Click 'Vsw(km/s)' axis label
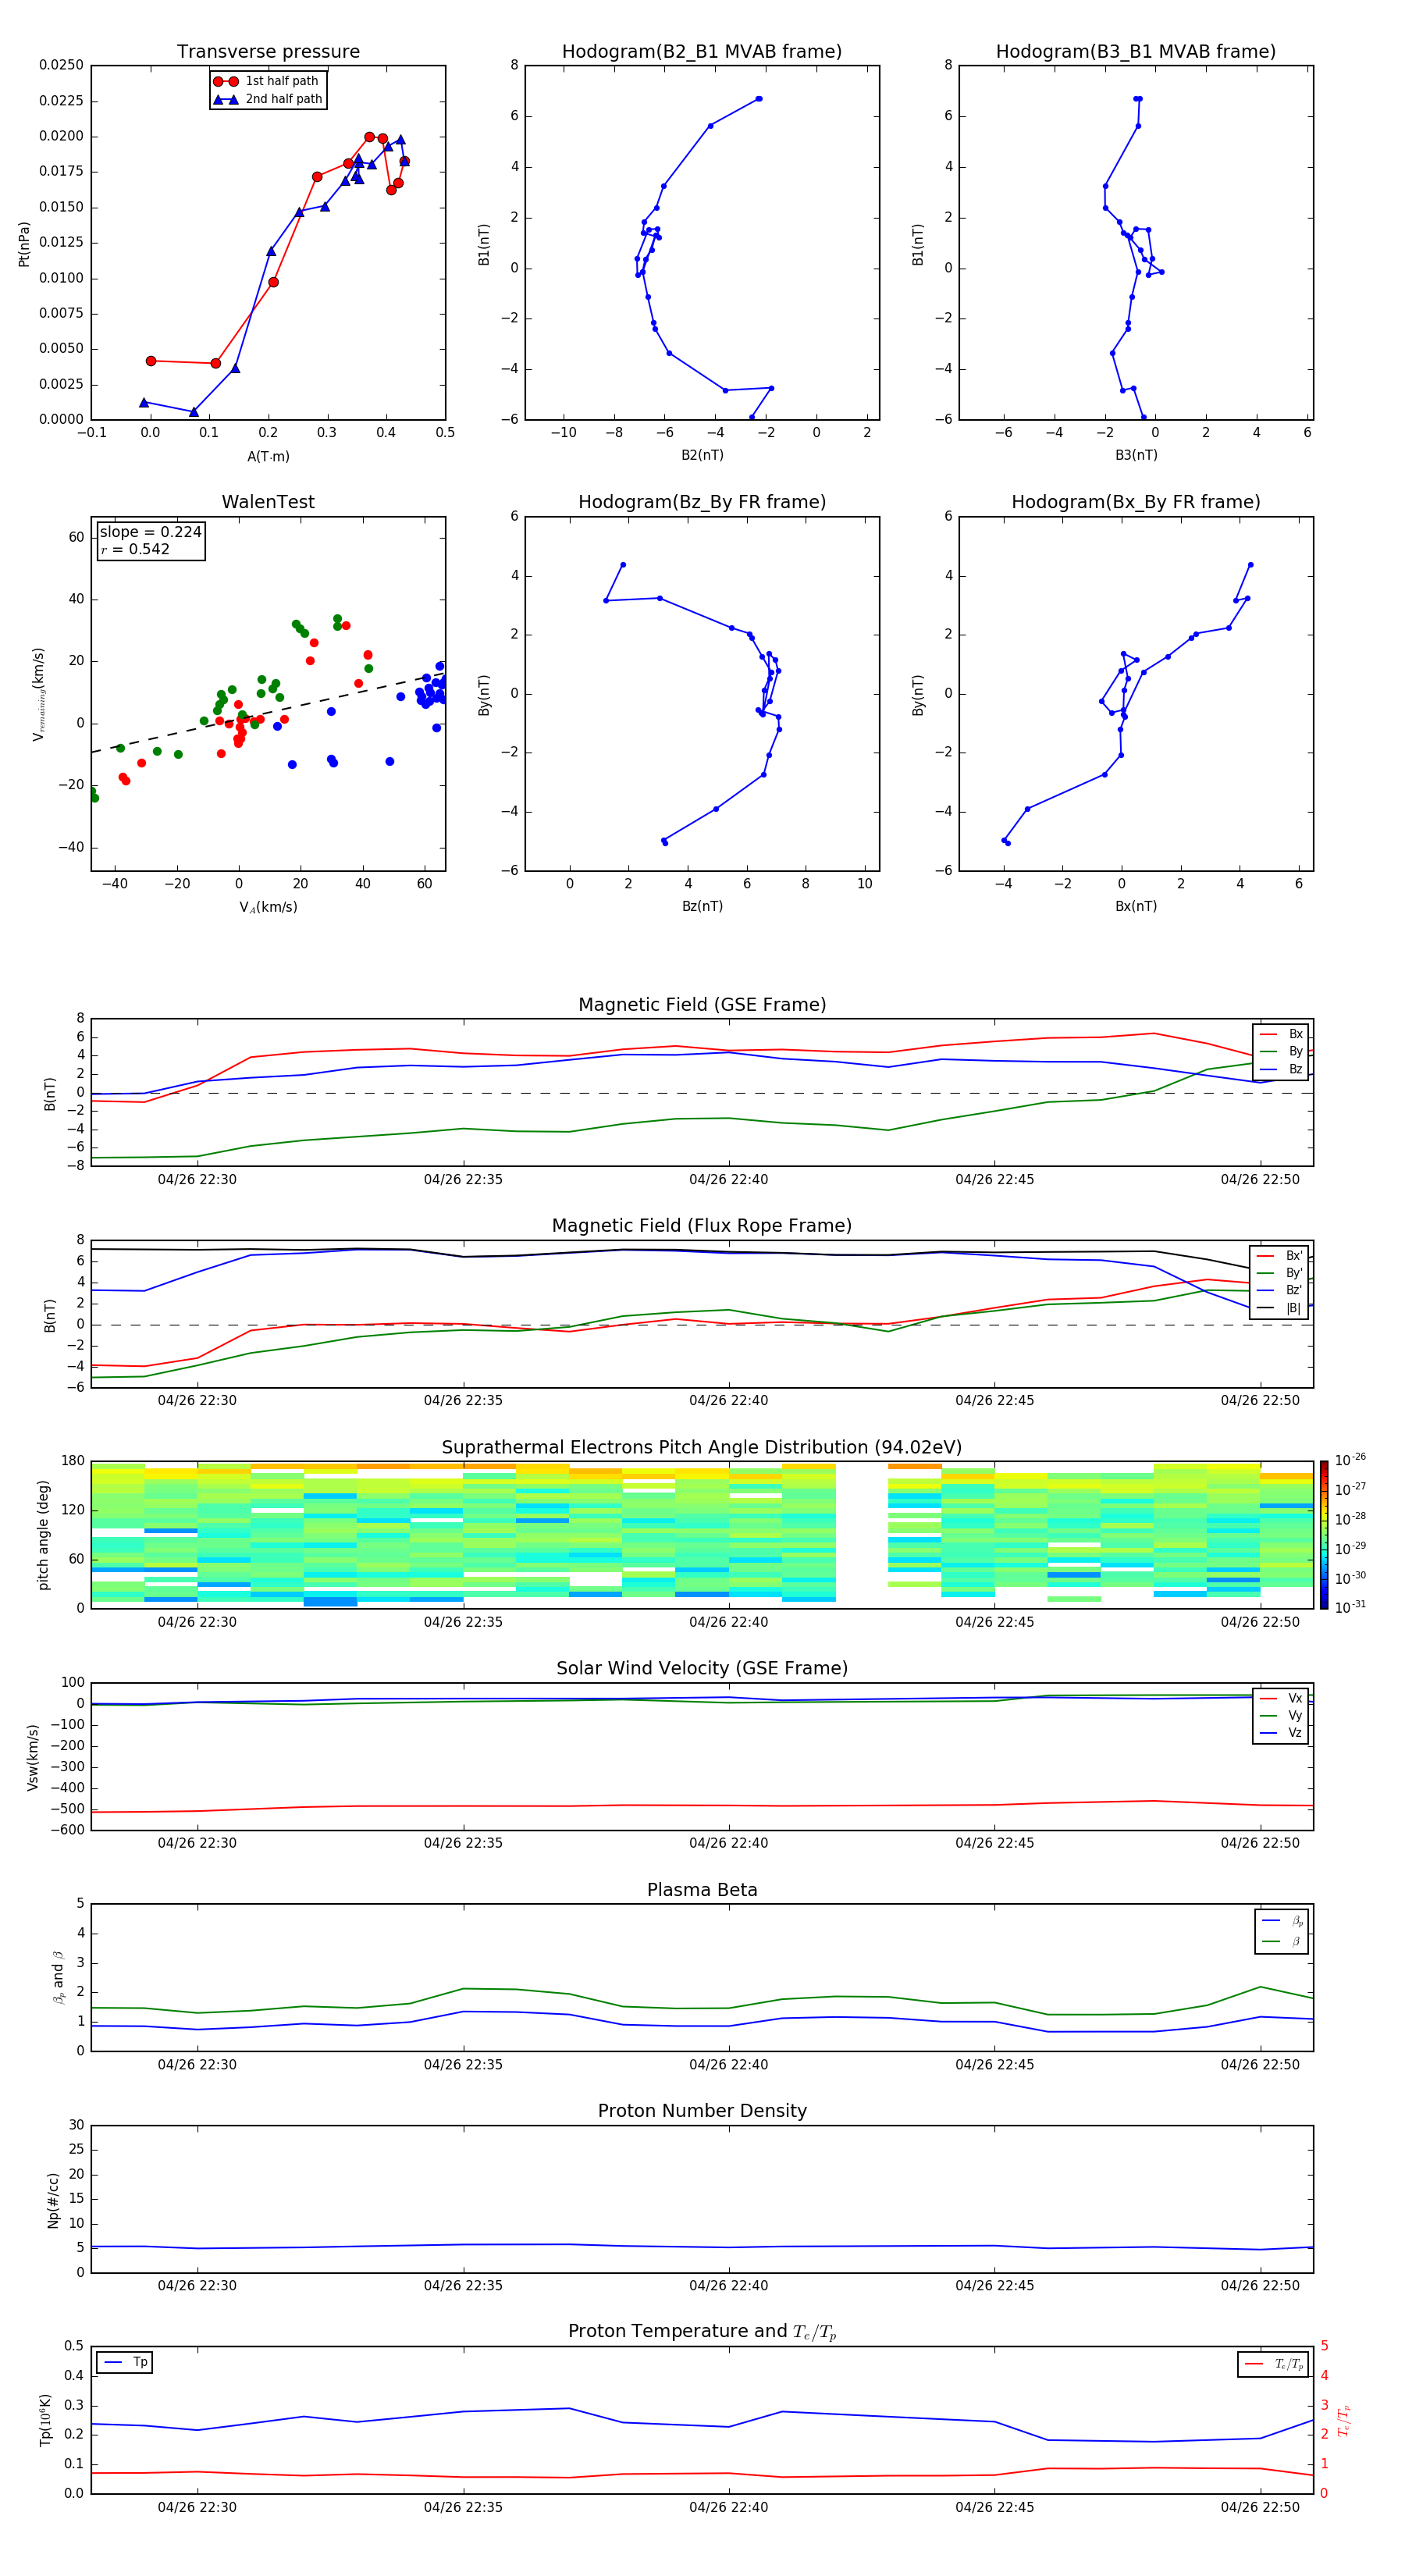The height and width of the screenshot is (2576, 1405). point(33,1757)
